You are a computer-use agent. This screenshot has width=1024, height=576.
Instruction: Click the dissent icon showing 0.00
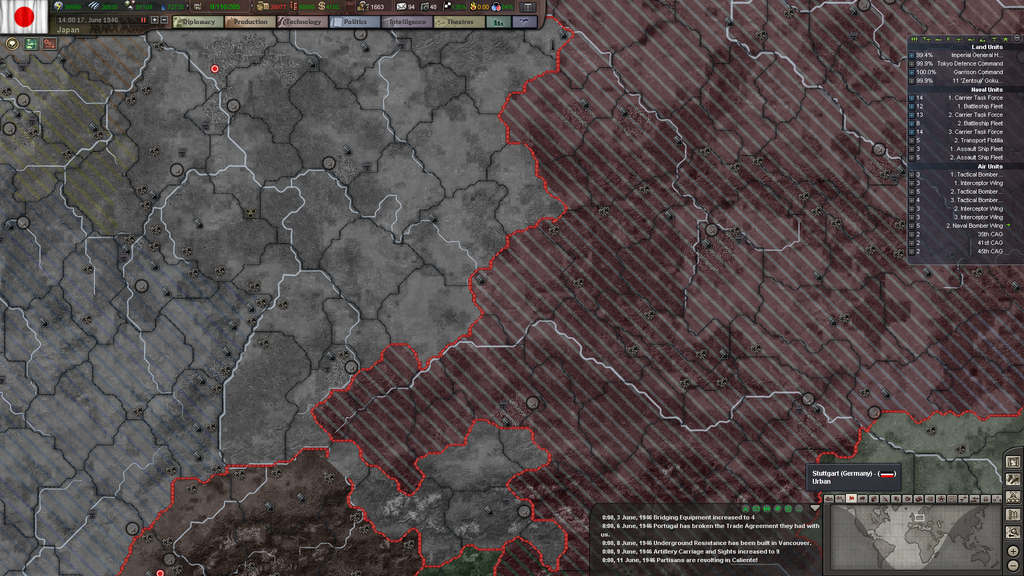coord(473,7)
